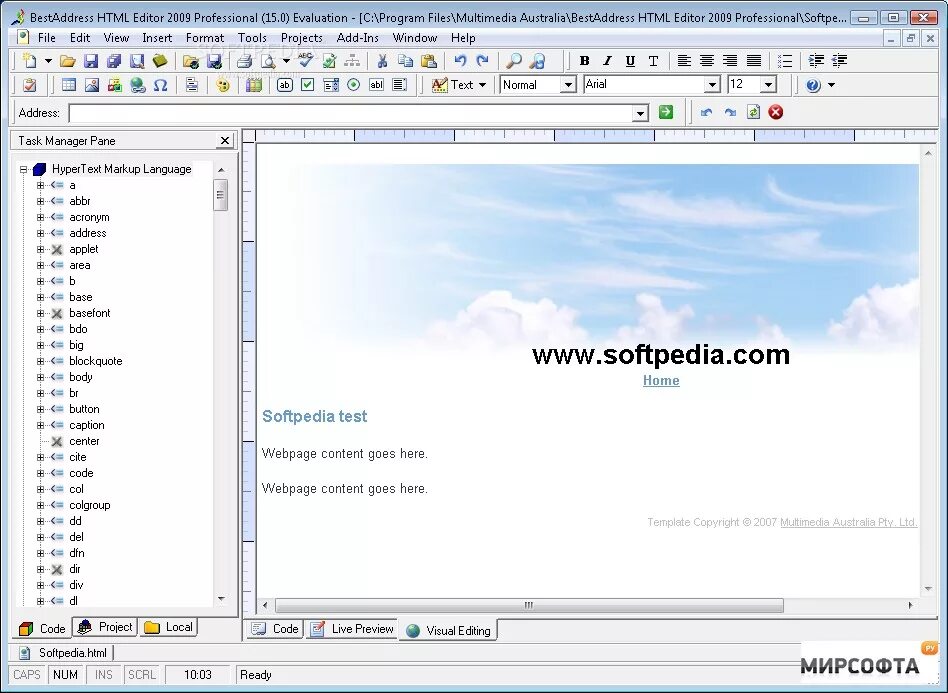Toggle underline formatting
948x693 pixels.
630,60
